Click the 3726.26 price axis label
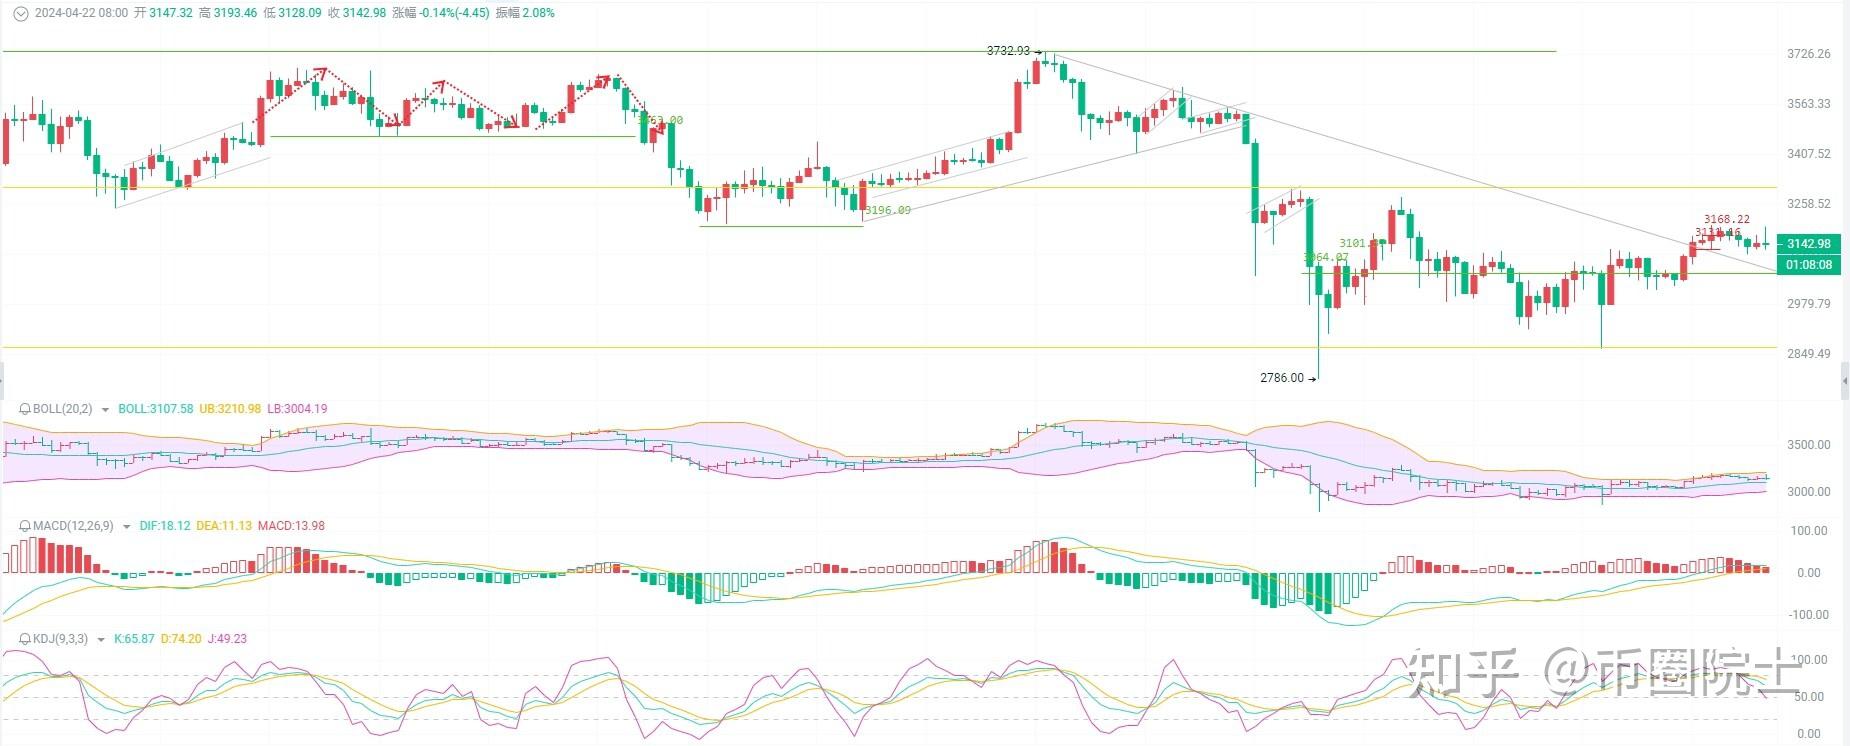 click(1808, 54)
